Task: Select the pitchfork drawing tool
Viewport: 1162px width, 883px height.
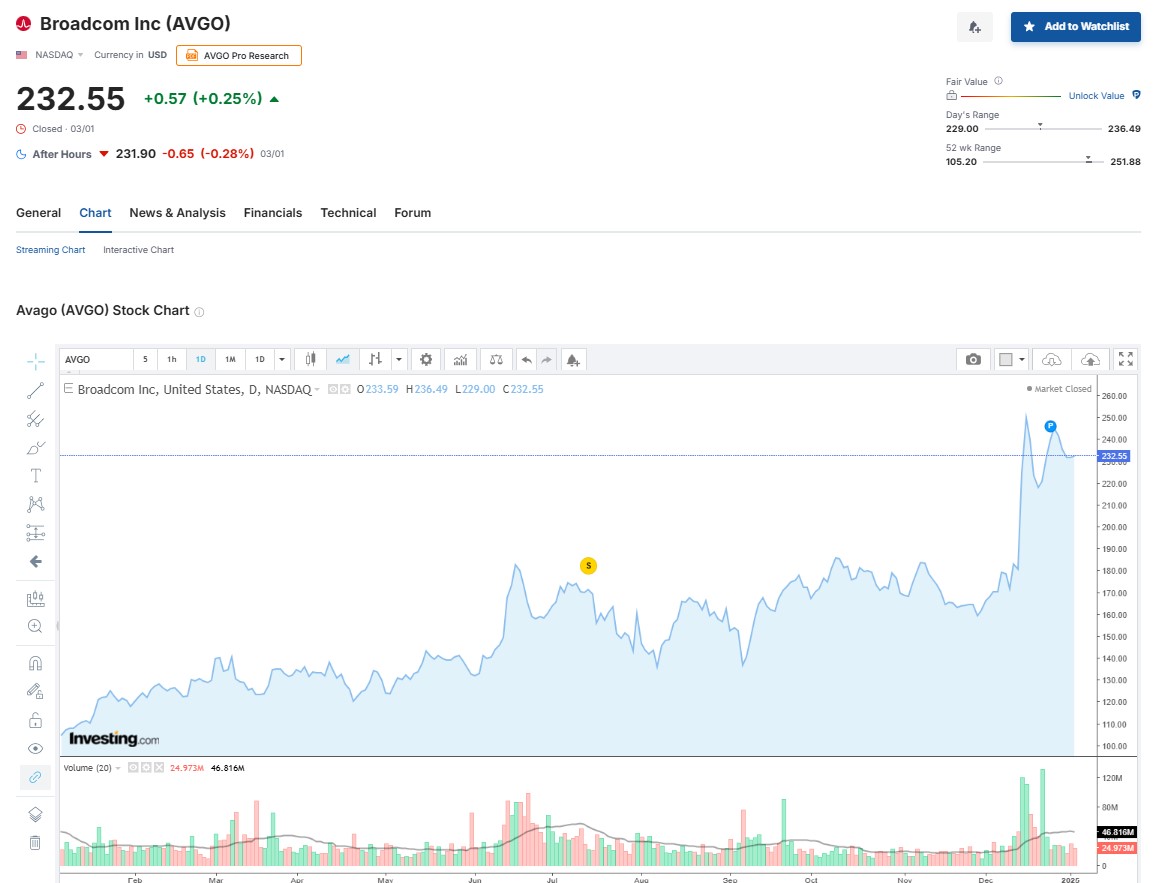Action: pos(36,419)
